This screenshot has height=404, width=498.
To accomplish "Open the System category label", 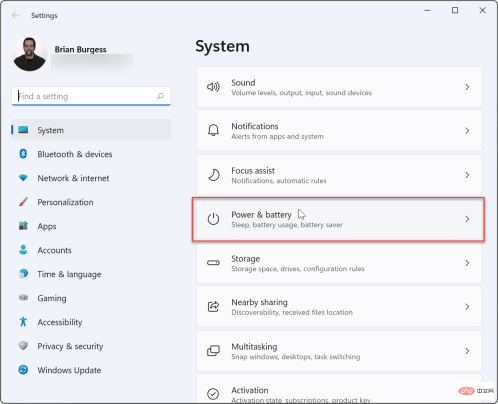I will (50, 130).
